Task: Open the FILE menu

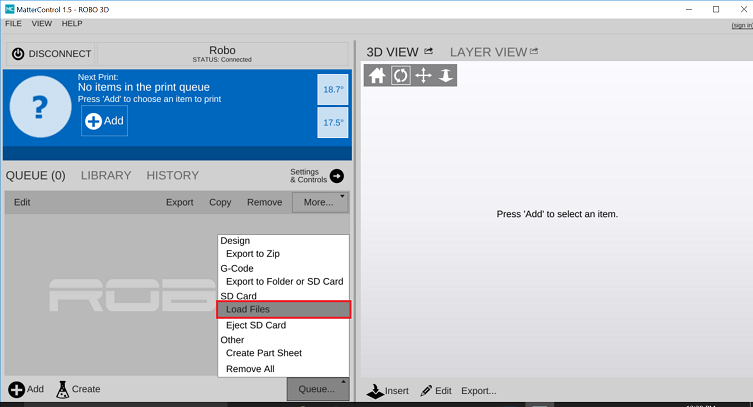Action: coord(13,24)
